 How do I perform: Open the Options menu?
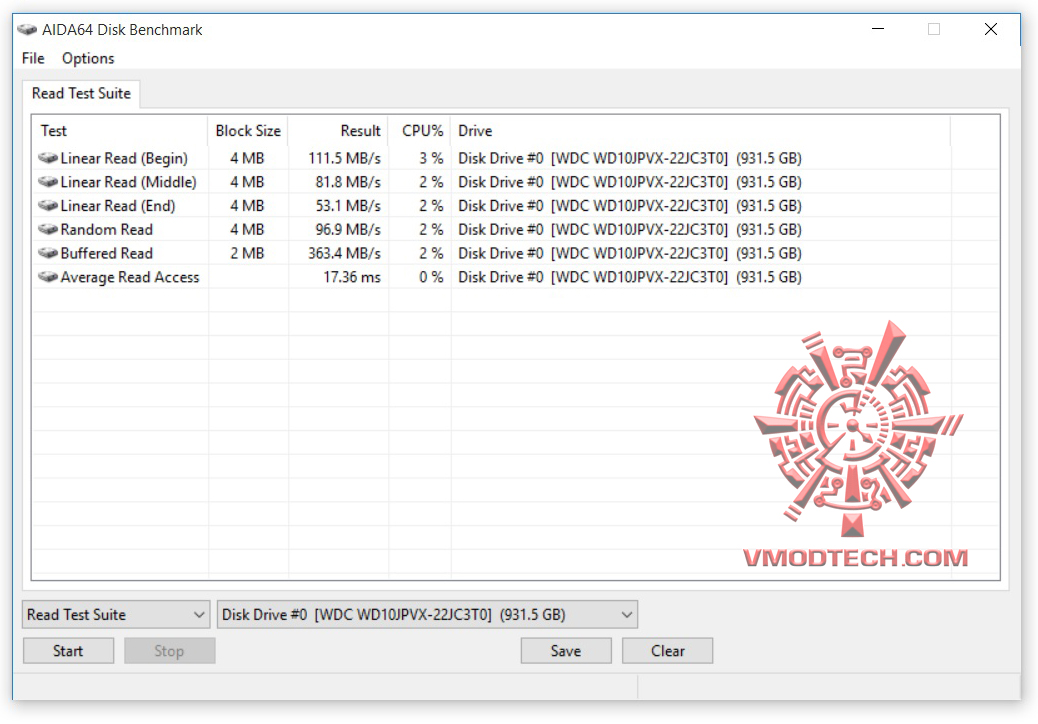pyautogui.click(x=88, y=58)
